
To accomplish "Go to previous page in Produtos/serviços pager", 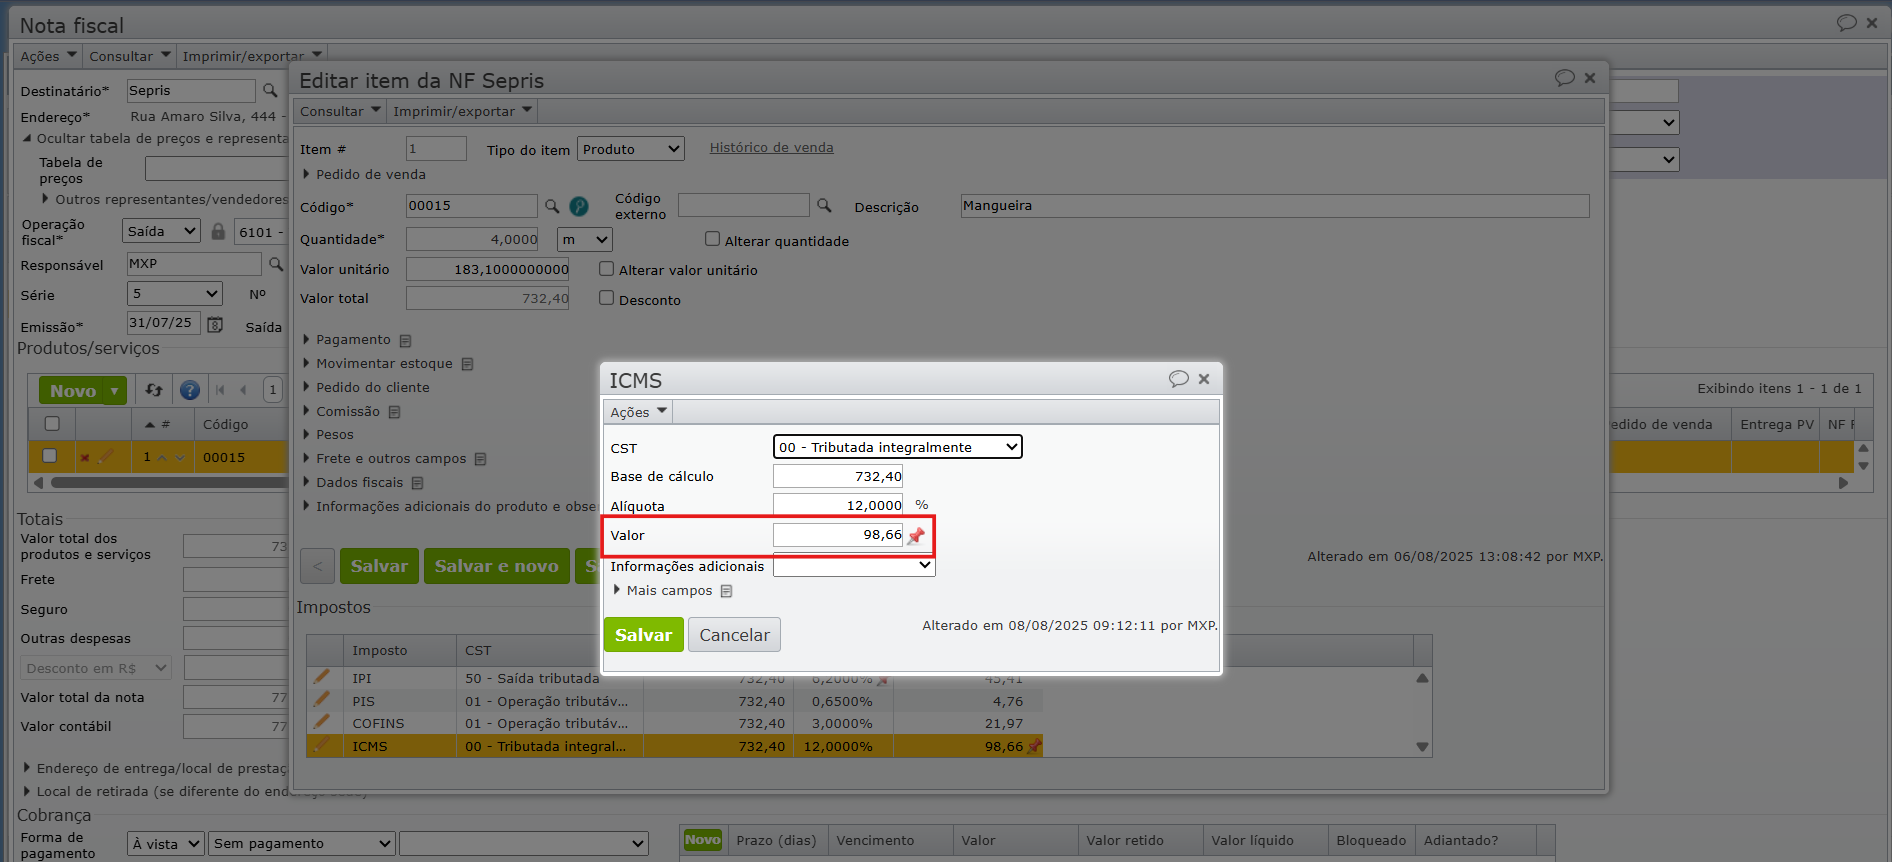I will (243, 390).
